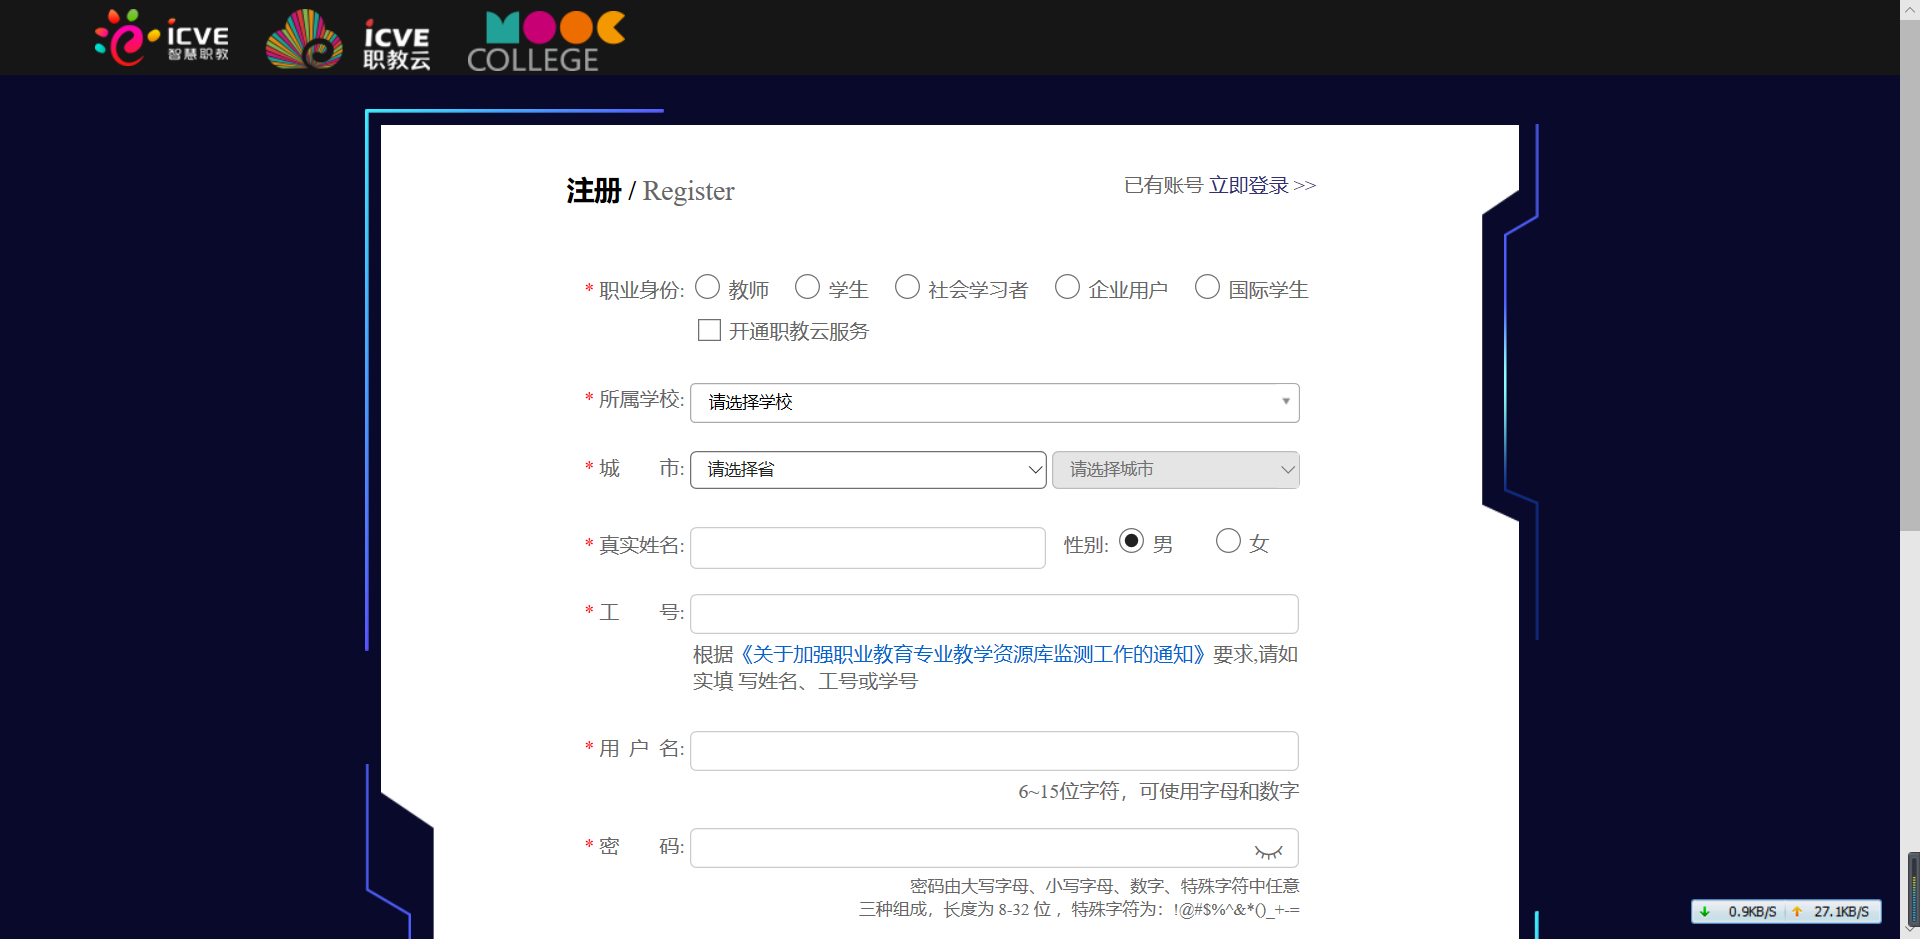Toggle password visibility eye icon
This screenshot has height=939, width=1920.
[x=1268, y=850]
